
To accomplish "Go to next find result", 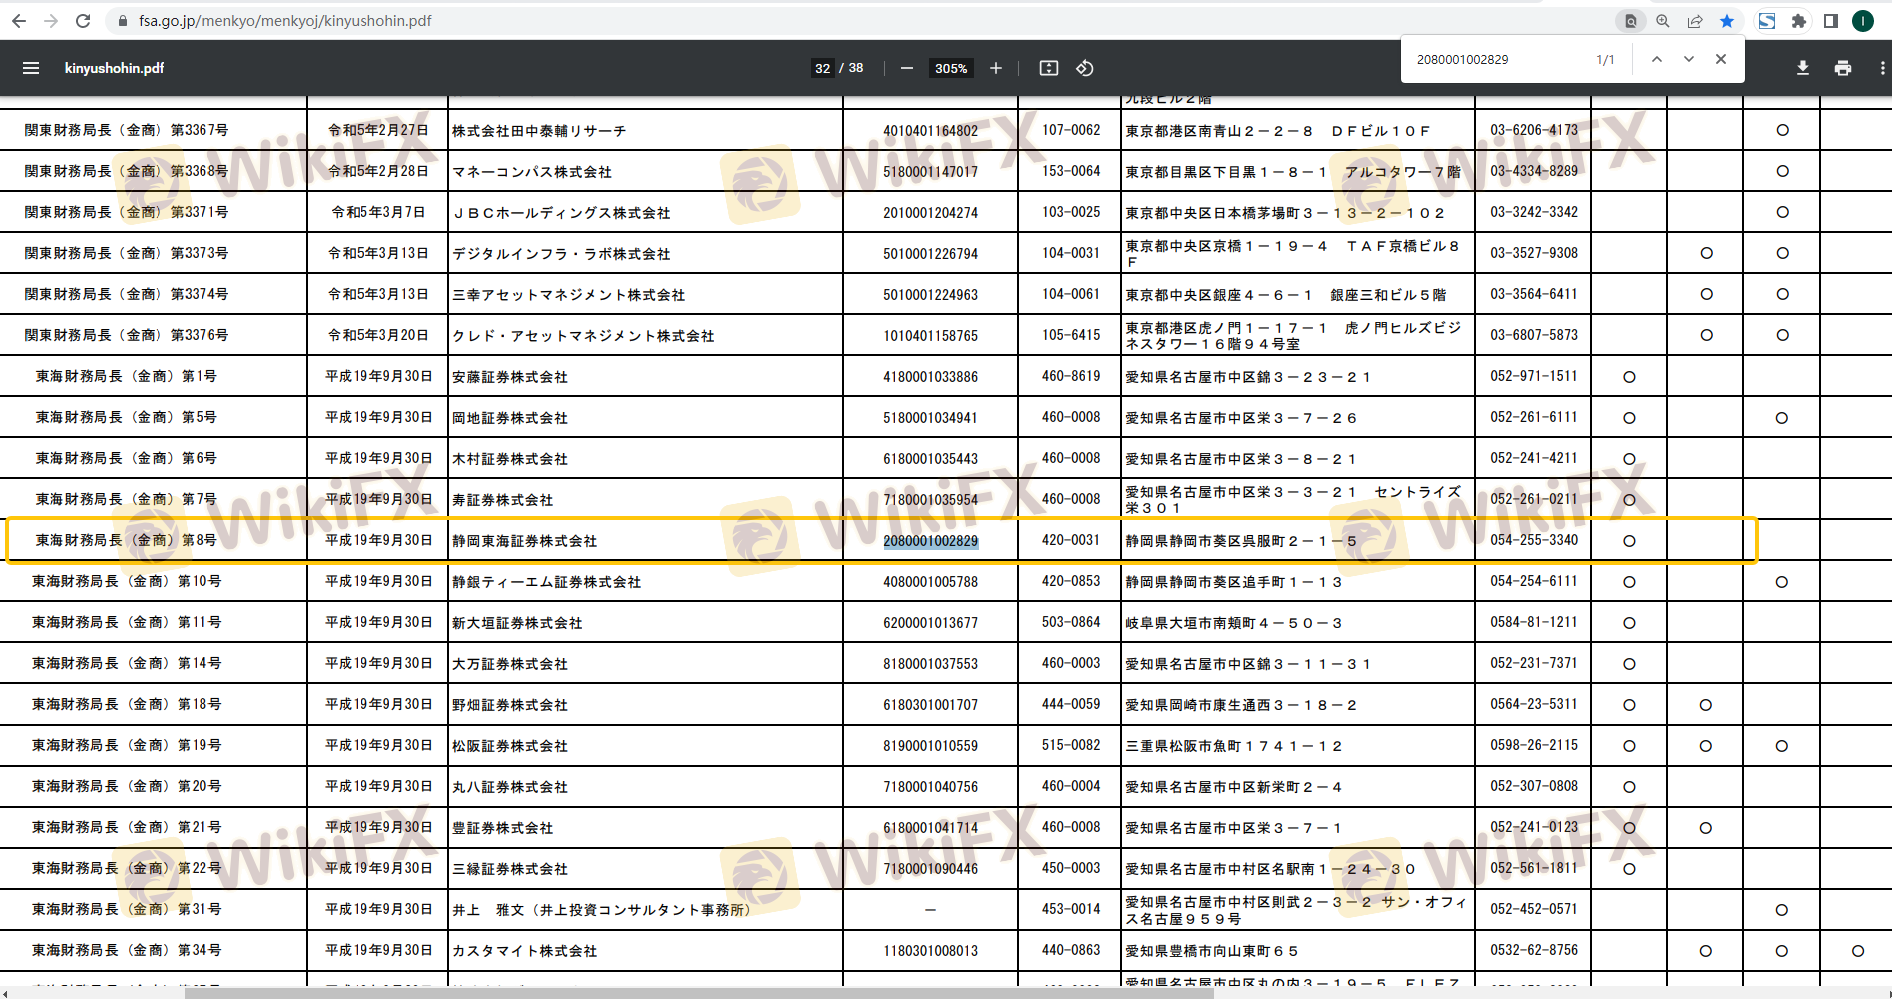I will [1689, 59].
